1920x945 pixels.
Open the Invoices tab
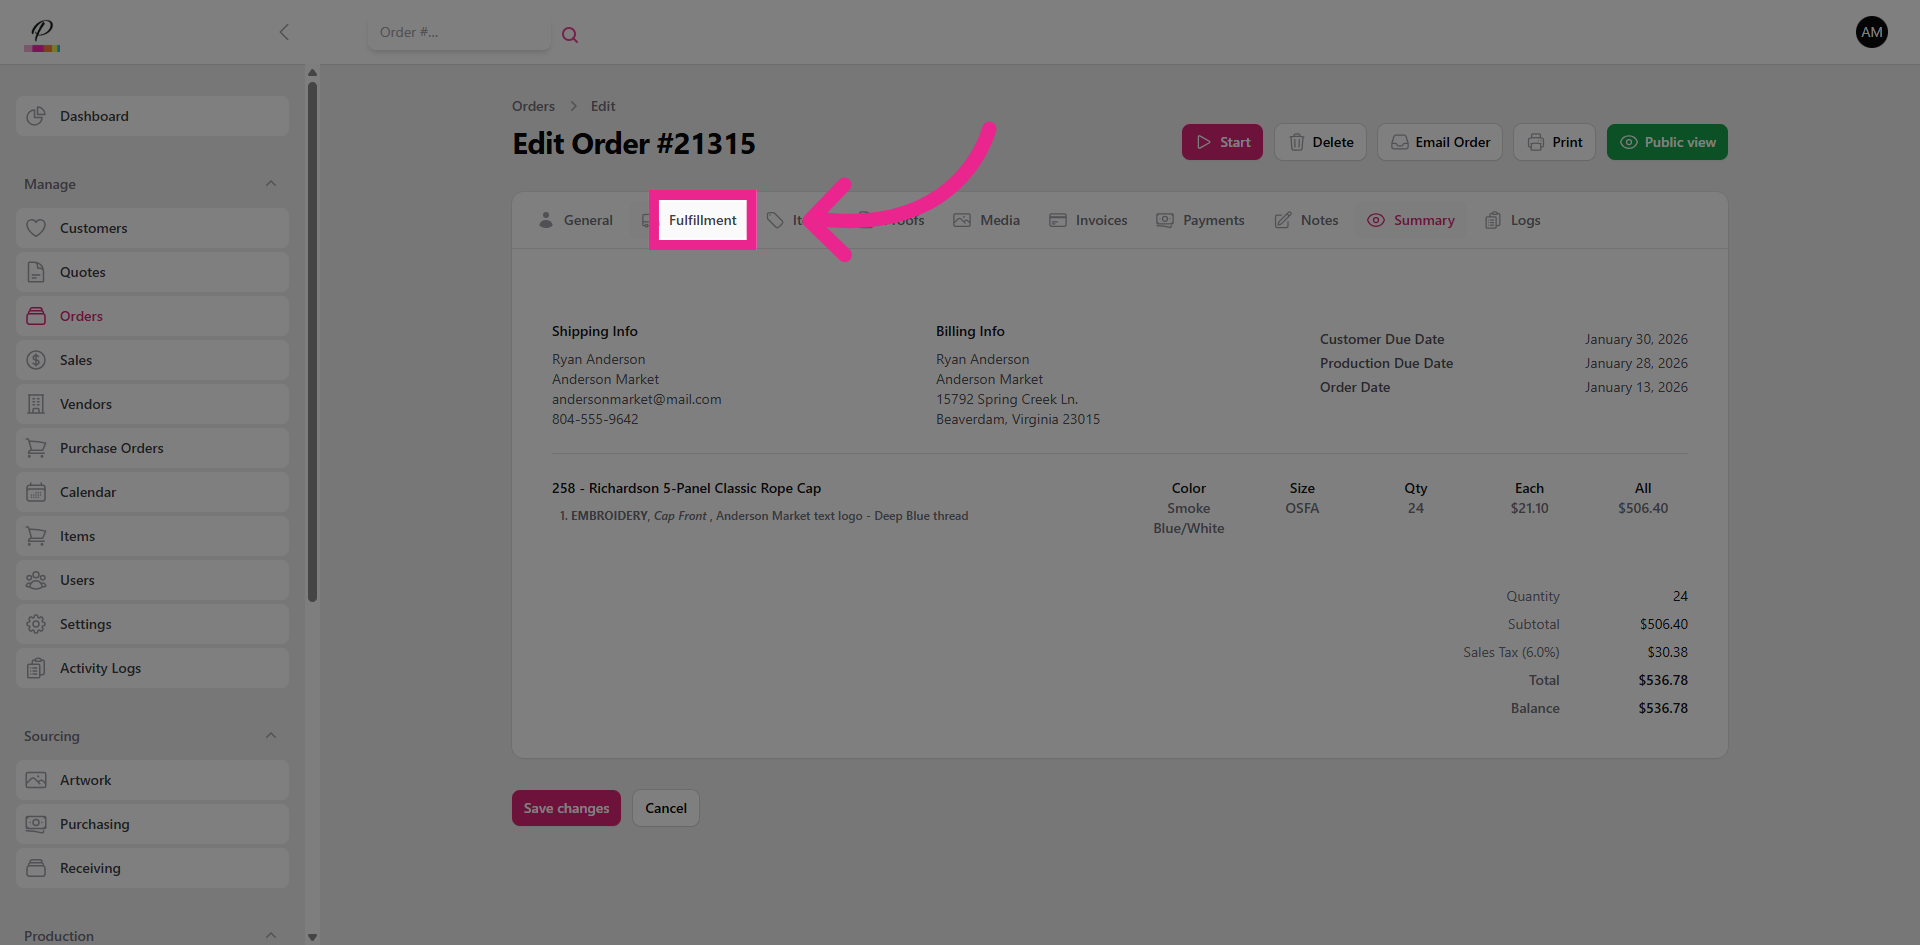click(1088, 220)
